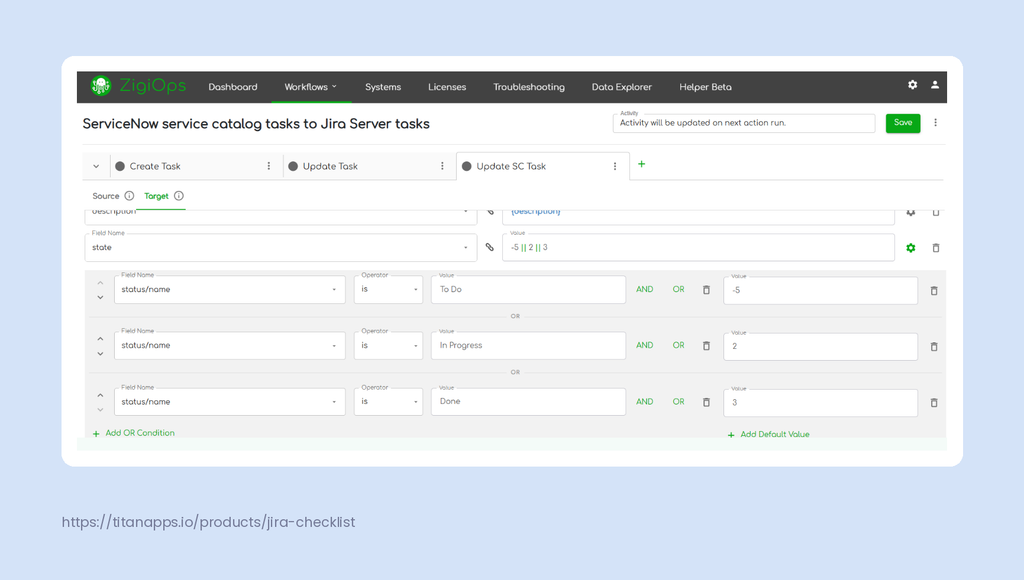
Task: Click the ZigiOps logo
Action: point(138,86)
